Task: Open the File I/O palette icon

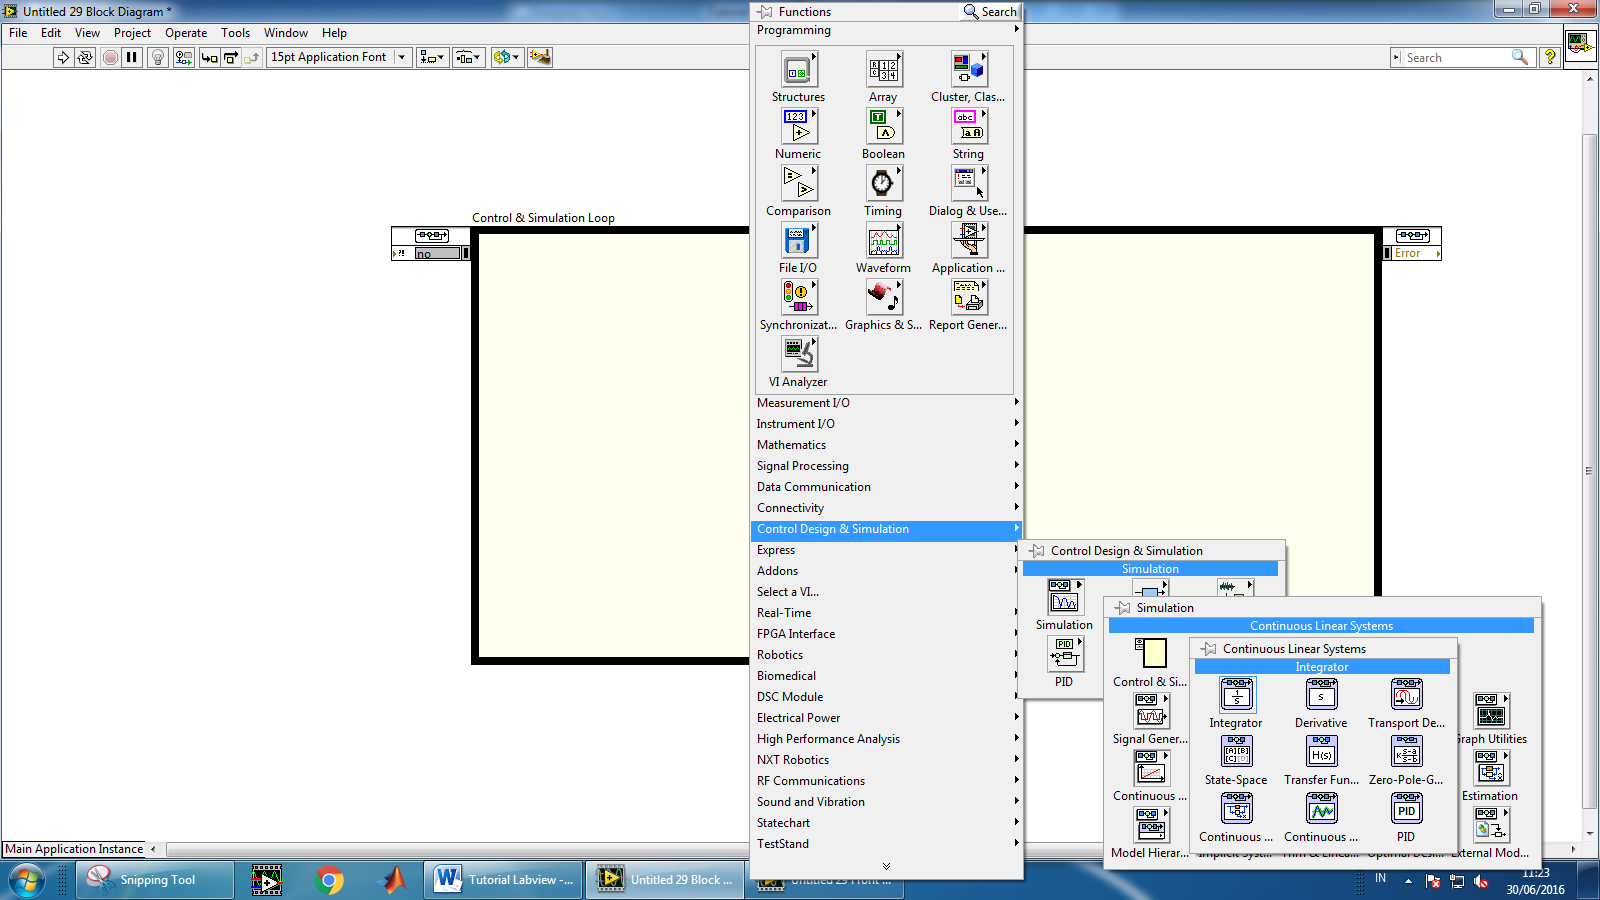Action: pos(798,240)
